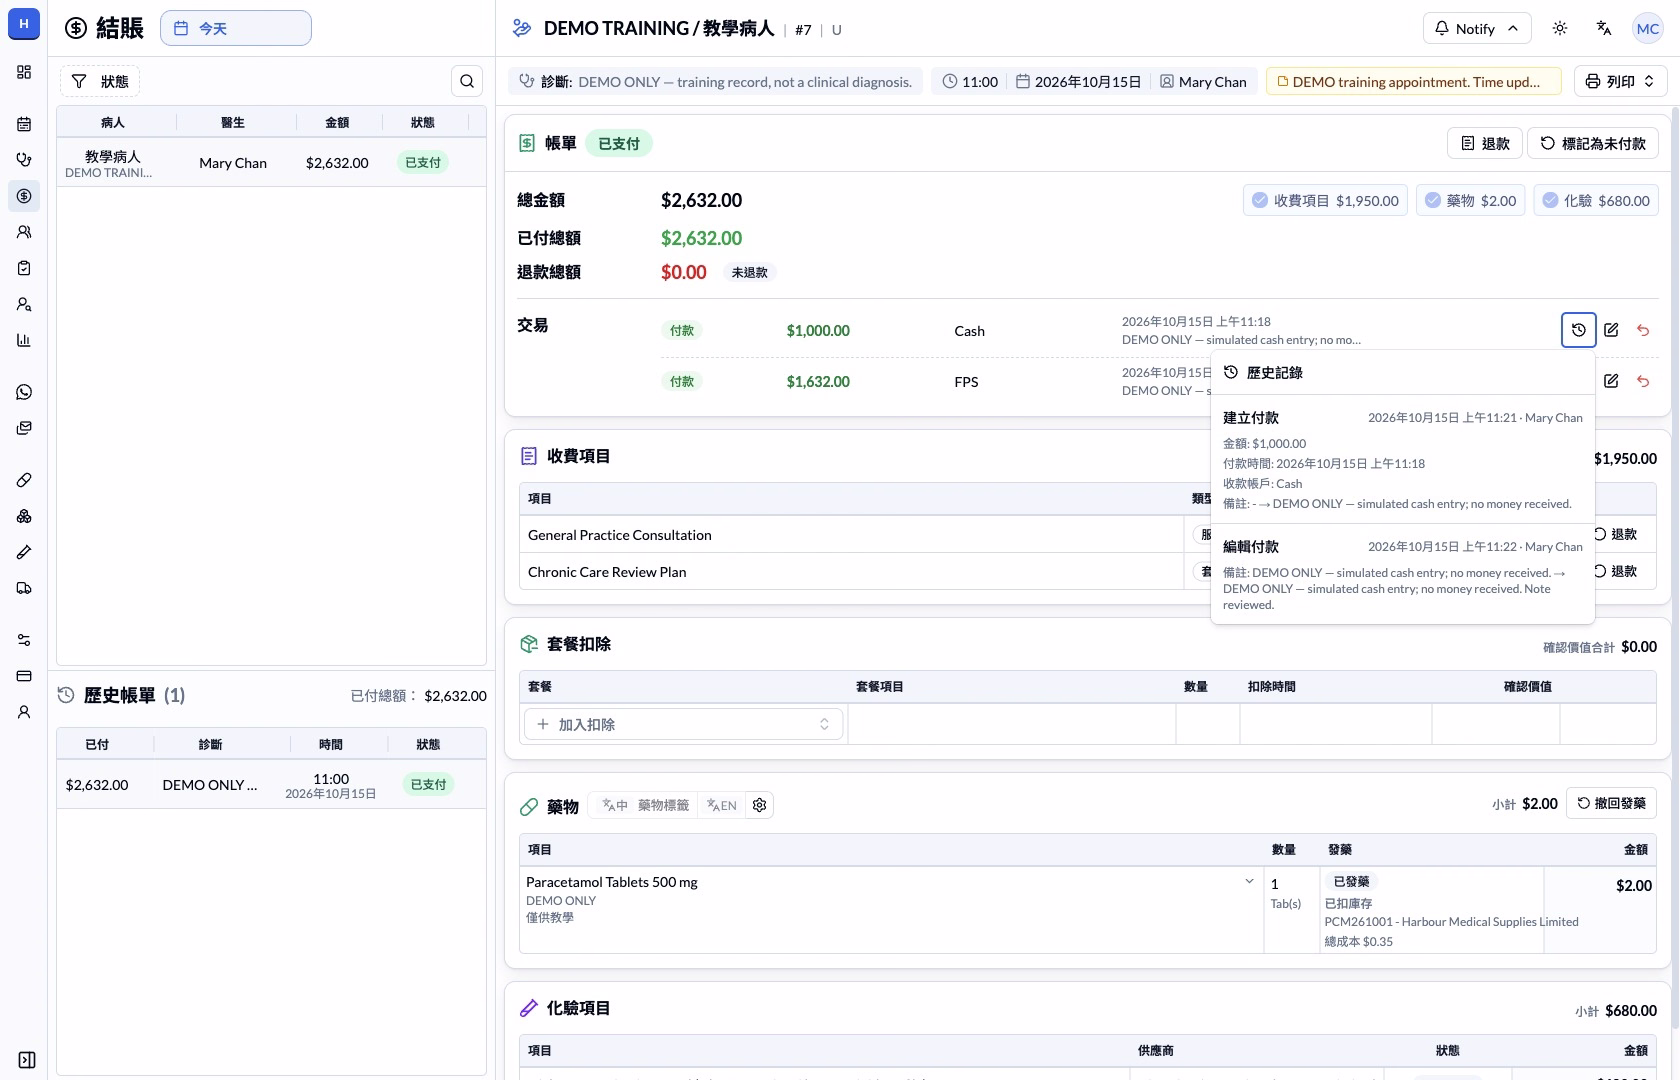Open the search icon in billing list
Image resolution: width=1680 pixels, height=1080 pixels.
pyautogui.click(x=467, y=81)
